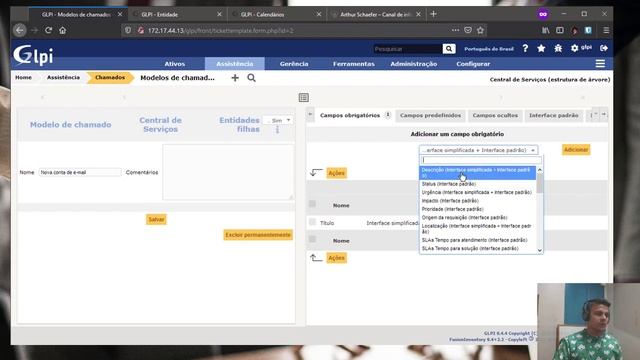Bookmark this page with star icon
The height and width of the screenshot is (360, 640).
pyautogui.click(x=480, y=30)
